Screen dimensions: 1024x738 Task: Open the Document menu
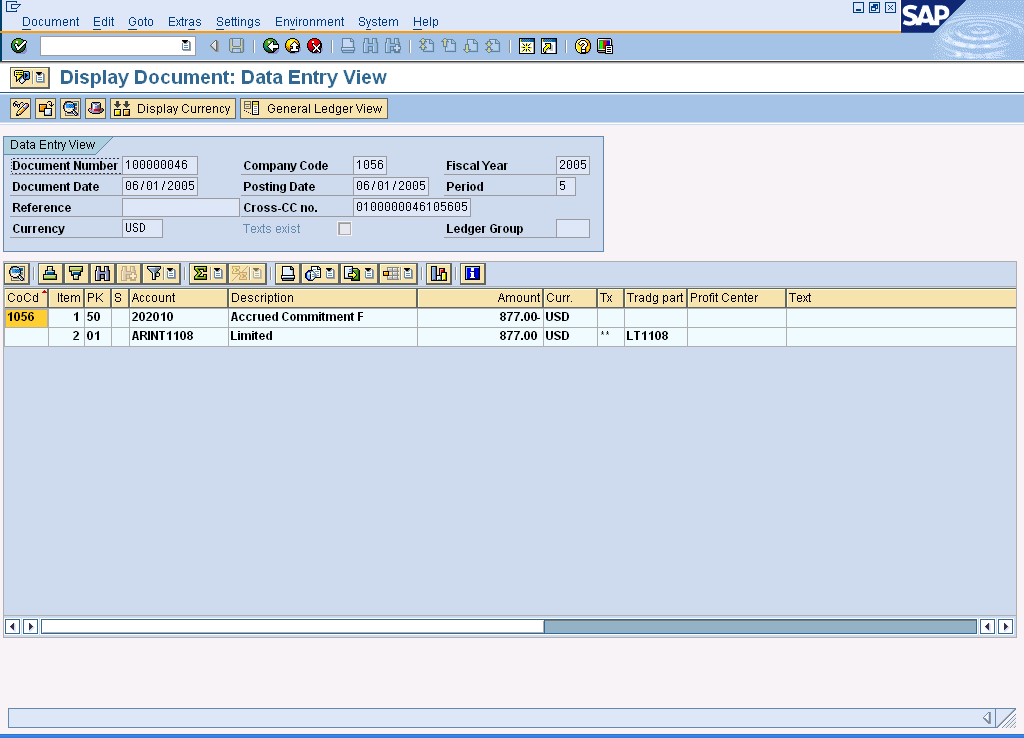[x=50, y=22]
